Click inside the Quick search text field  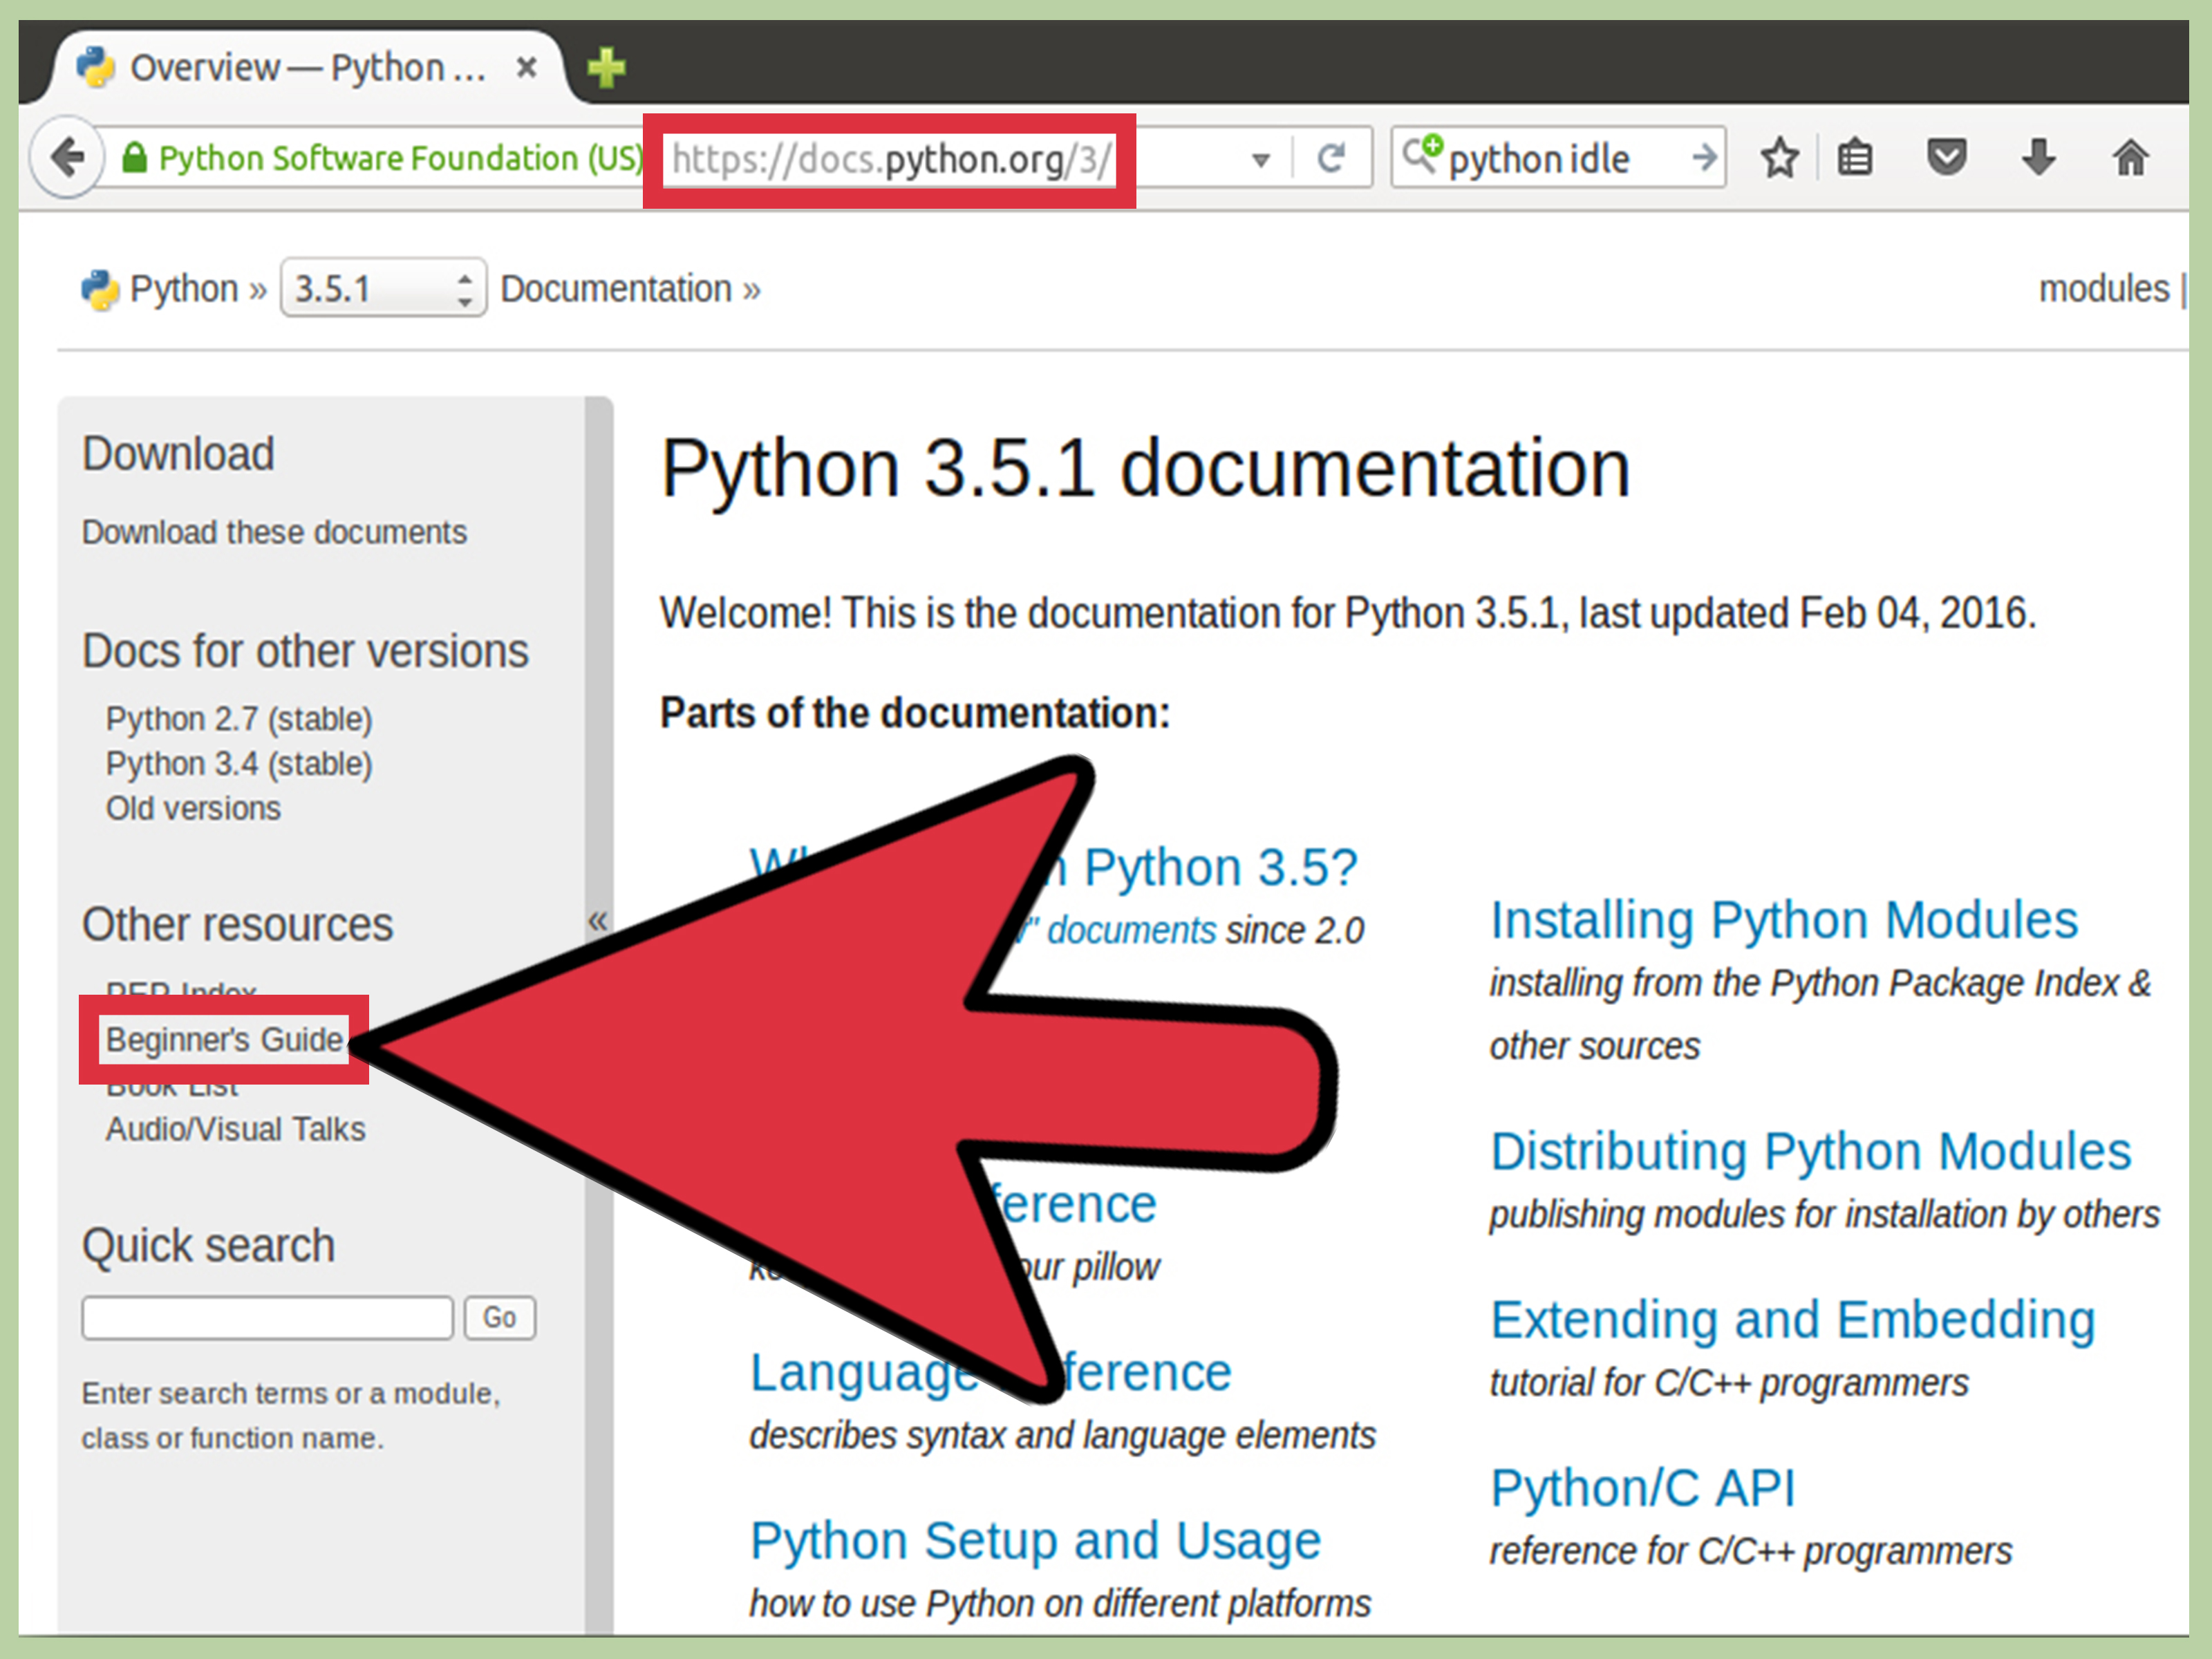coord(267,1318)
